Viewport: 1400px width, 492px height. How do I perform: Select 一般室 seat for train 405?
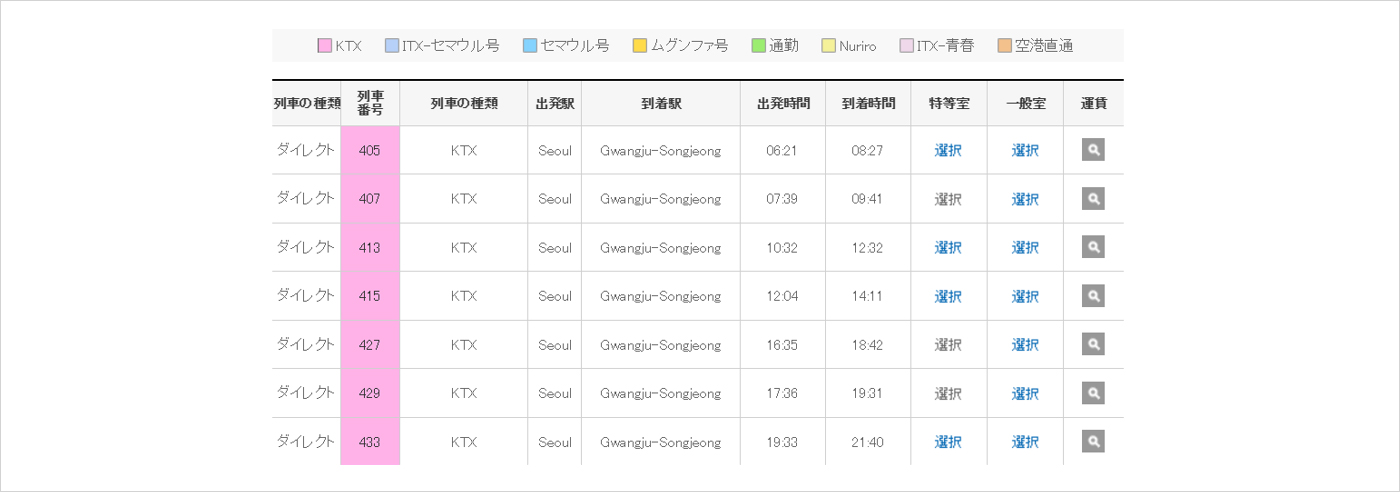[x=1025, y=151]
